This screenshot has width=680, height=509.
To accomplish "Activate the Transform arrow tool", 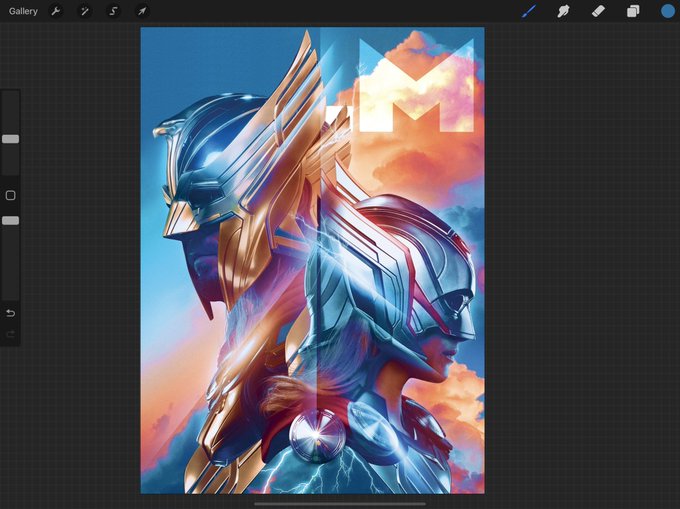I will coord(142,11).
